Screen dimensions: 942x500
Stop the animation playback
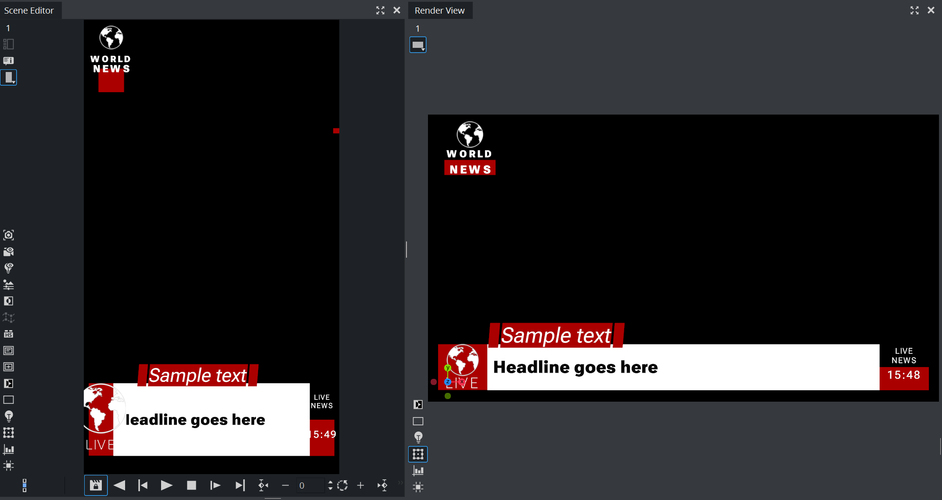192,485
